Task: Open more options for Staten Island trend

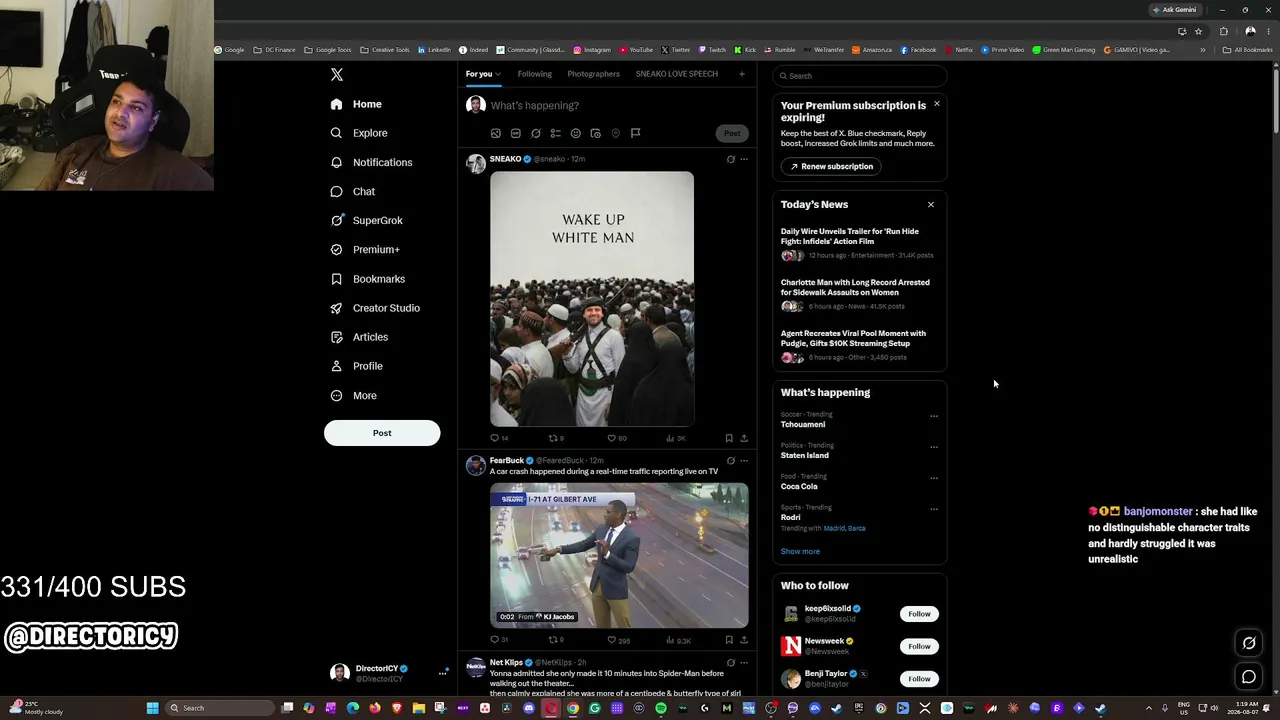Action: (x=934, y=447)
